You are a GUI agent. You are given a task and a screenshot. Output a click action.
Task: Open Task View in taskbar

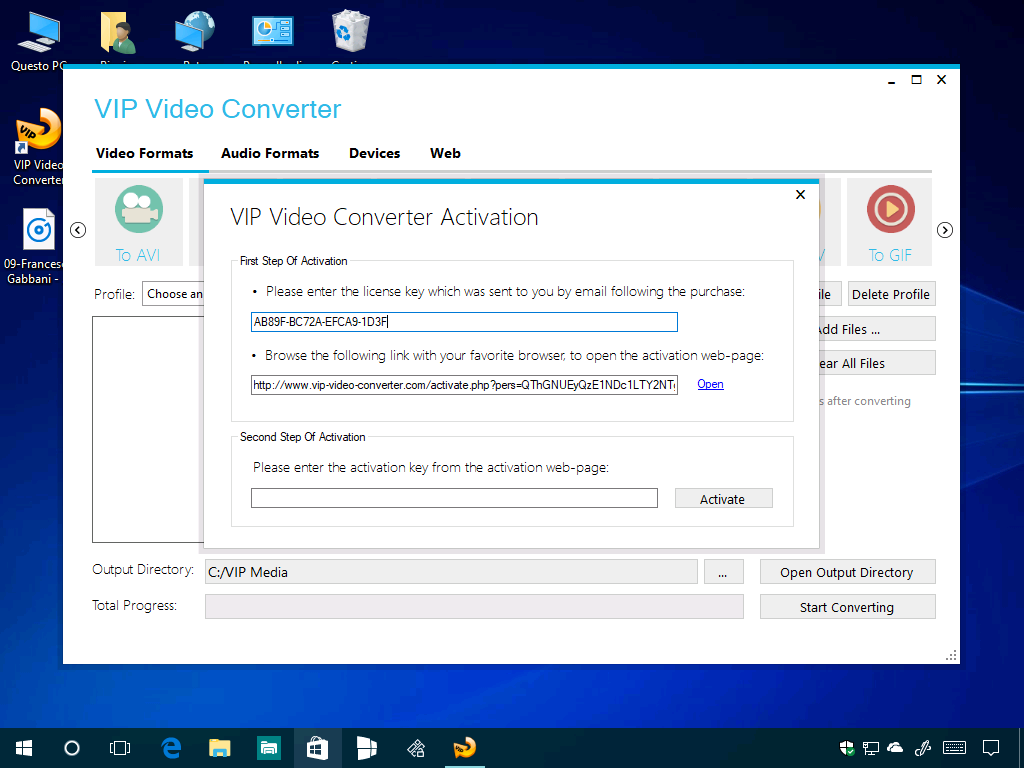pos(120,748)
